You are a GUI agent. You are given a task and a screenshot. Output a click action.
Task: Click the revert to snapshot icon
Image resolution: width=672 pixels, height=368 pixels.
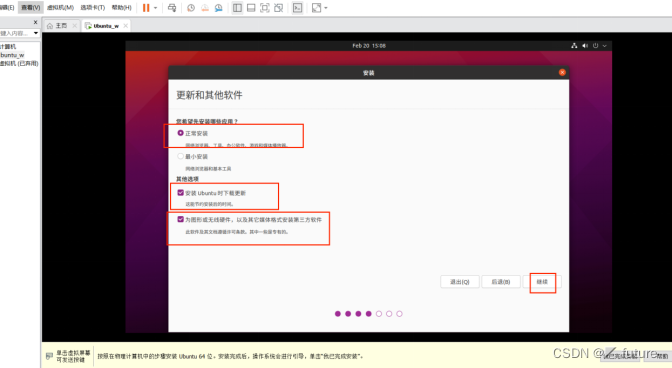click(205, 8)
